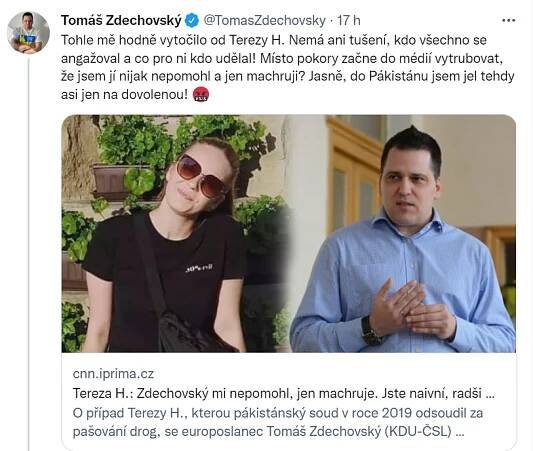
Task: Click the thread line below the avatar
Action: [x=29, y=254]
